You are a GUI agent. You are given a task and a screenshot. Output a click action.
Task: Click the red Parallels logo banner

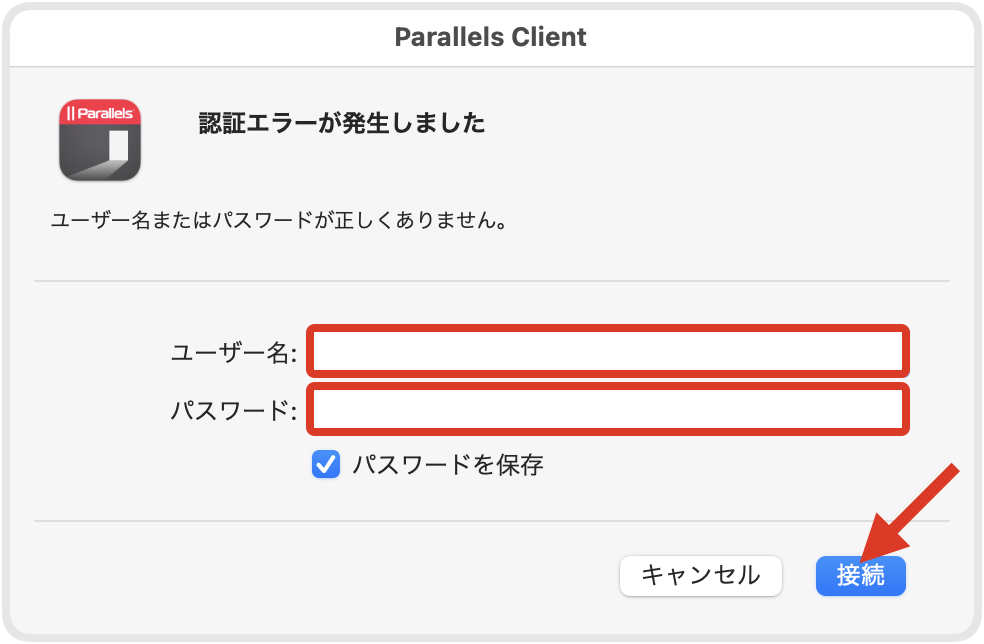[x=100, y=112]
